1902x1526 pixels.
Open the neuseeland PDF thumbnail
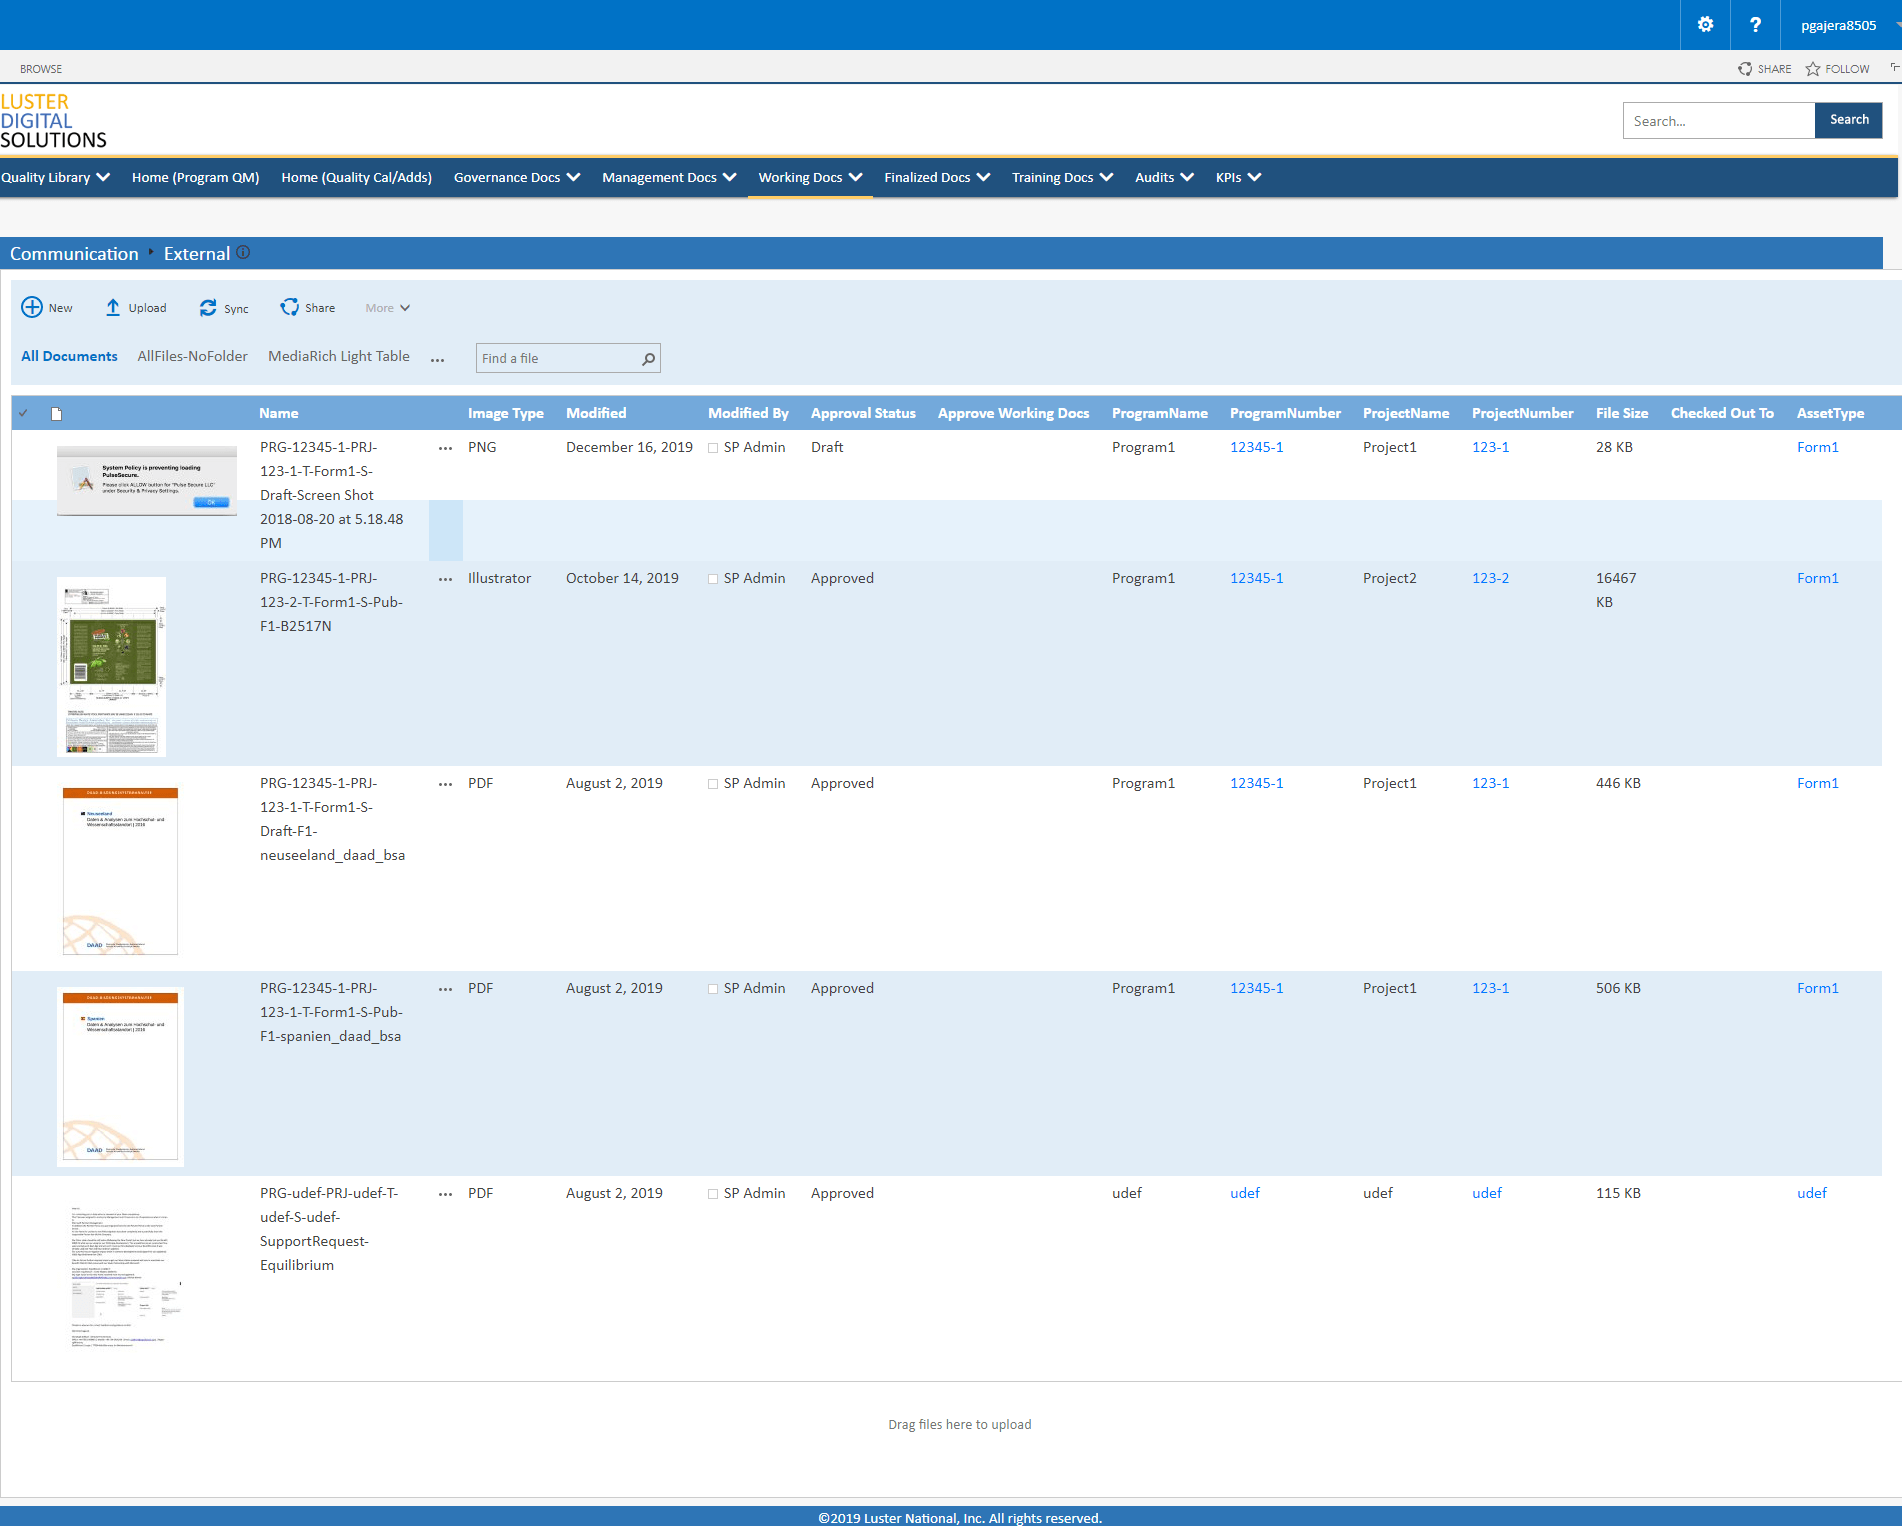120,871
